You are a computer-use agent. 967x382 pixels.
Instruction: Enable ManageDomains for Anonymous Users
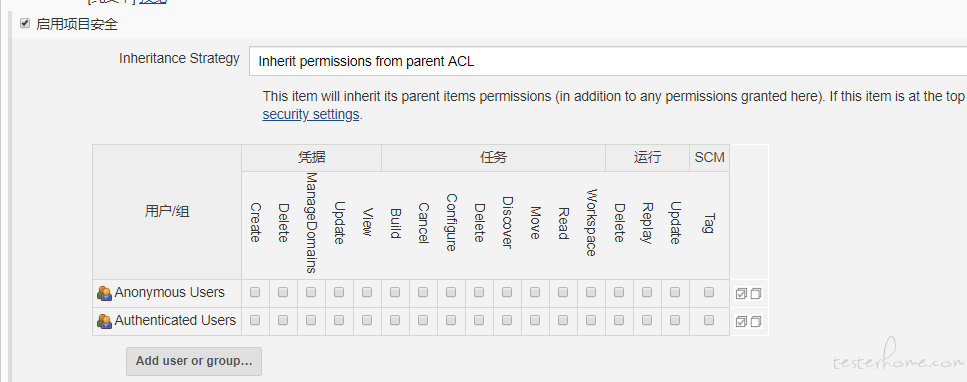(311, 293)
